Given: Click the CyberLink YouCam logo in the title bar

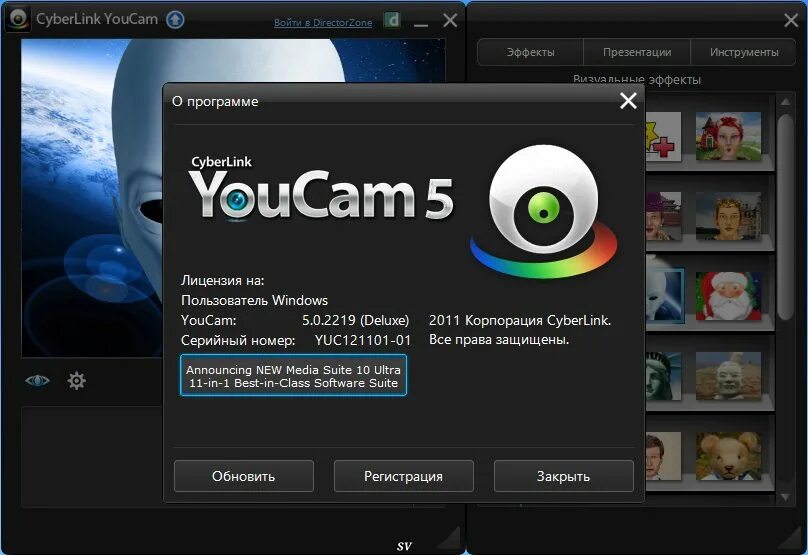Looking at the screenshot, I should [19, 19].
